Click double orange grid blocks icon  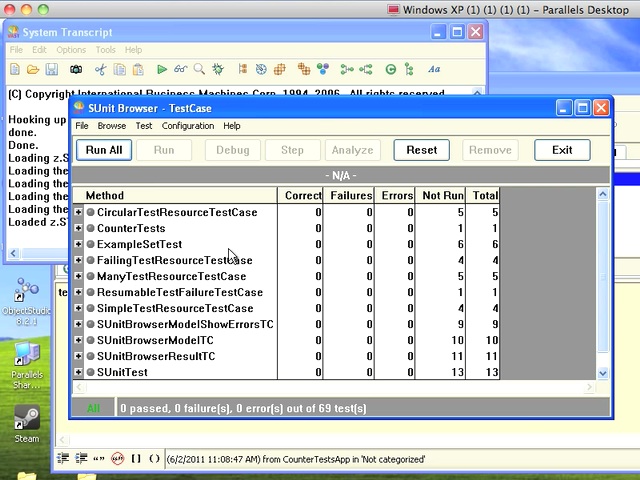[304, 69]
